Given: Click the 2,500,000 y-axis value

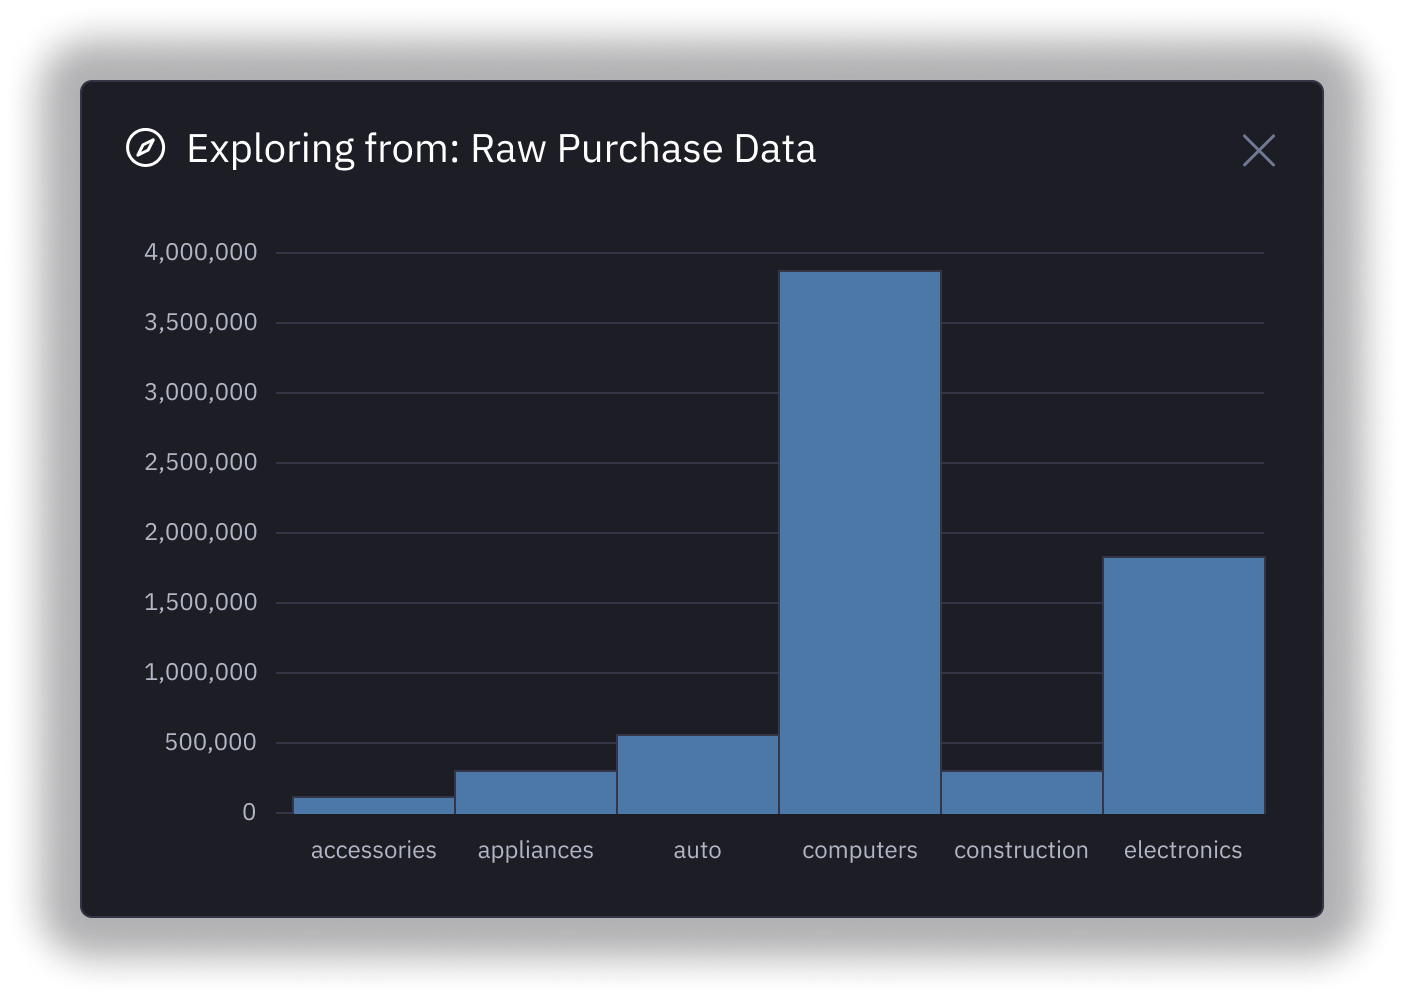Looking at the screenshot, I should click(x=201, y=462).
